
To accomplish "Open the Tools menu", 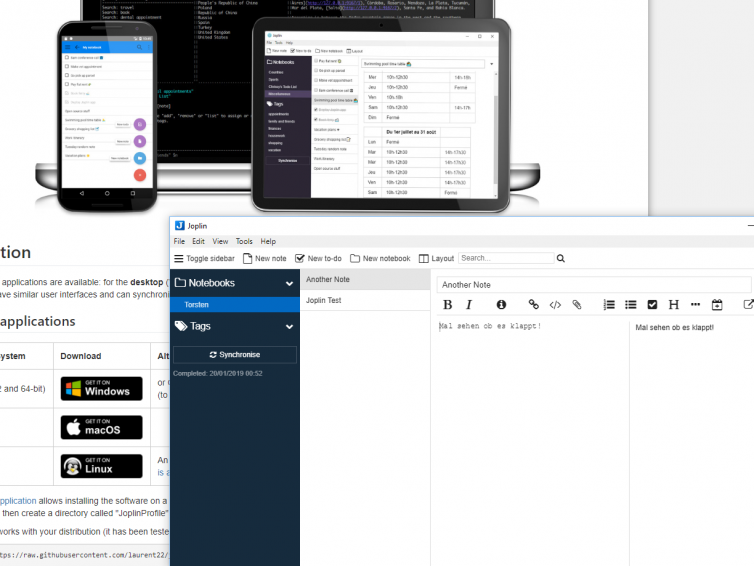I will [244, 241].
